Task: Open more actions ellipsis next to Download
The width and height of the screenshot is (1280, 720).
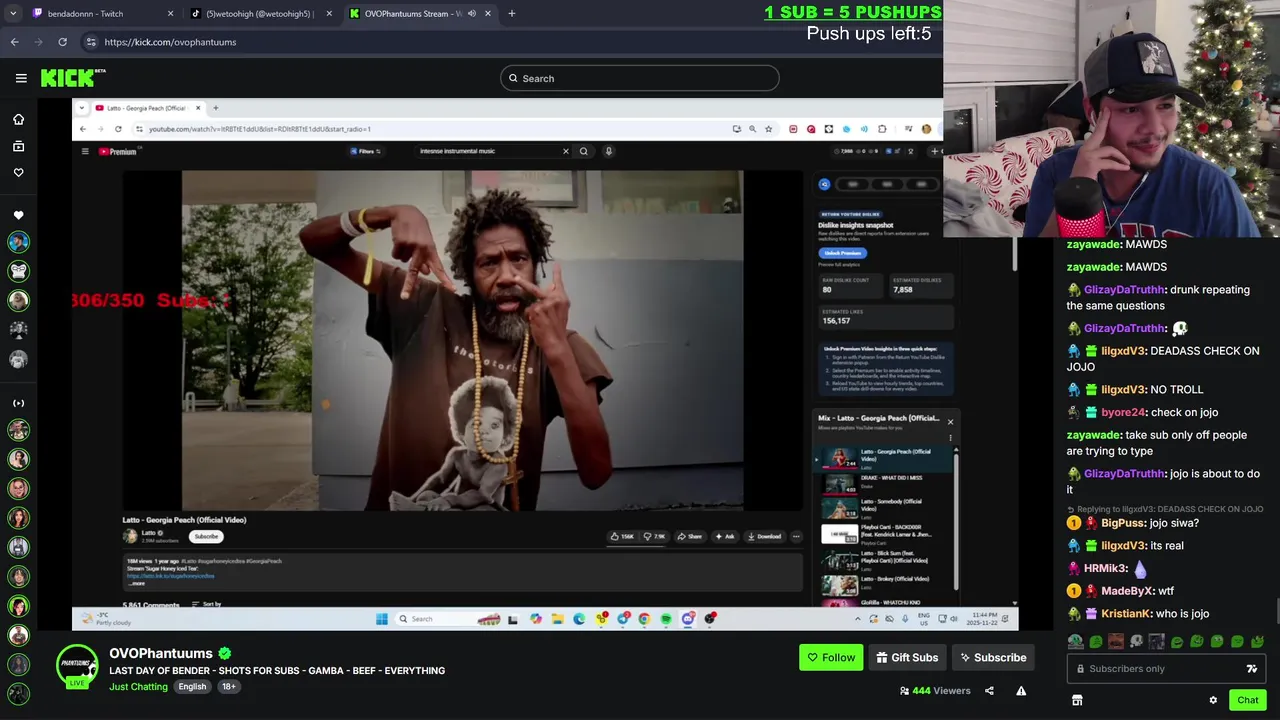Action: [796, 536]
